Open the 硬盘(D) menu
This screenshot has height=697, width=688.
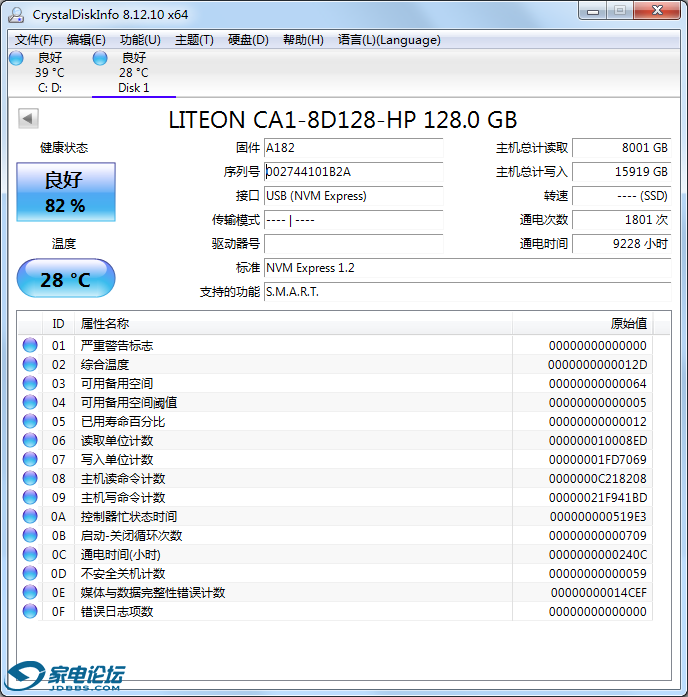pyautogui.click(x=248, y=40)
